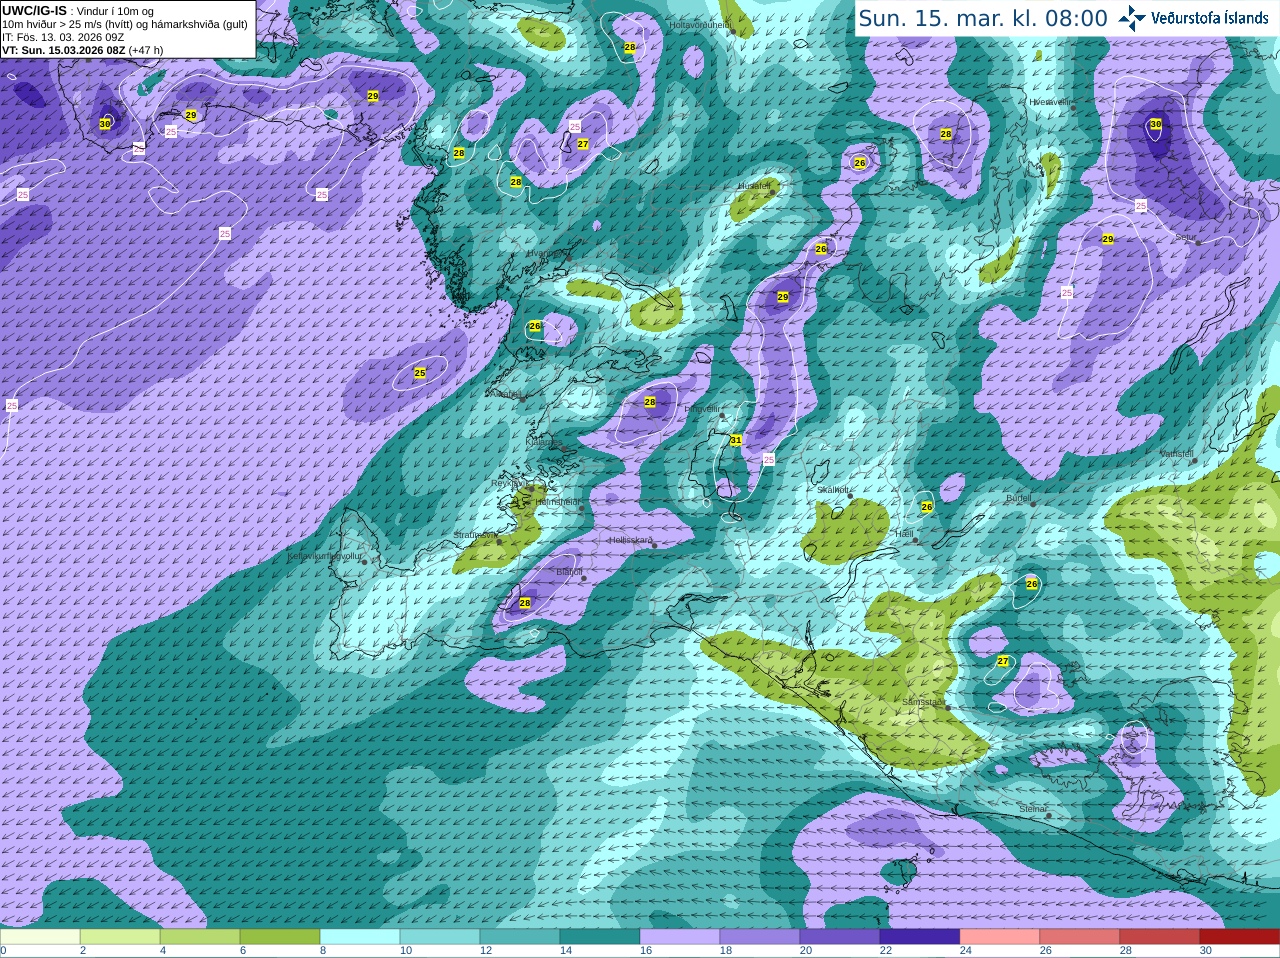
Task: Click the yellow 28 gust marker below Bláfjöll
Action: point(525,603)
